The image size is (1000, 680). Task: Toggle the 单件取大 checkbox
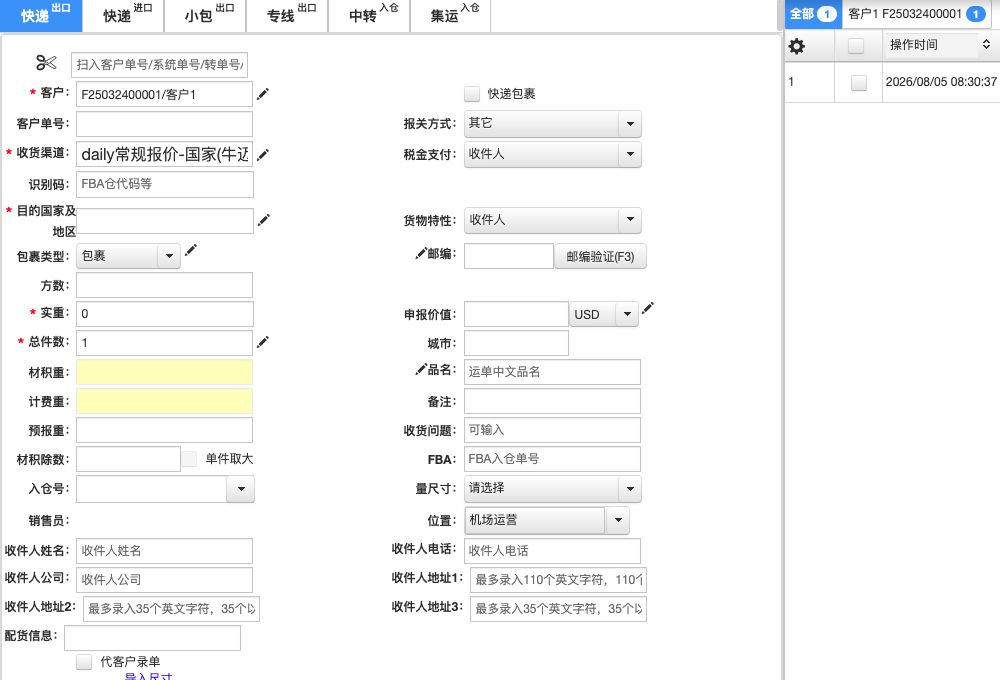[x=189, y=459]
